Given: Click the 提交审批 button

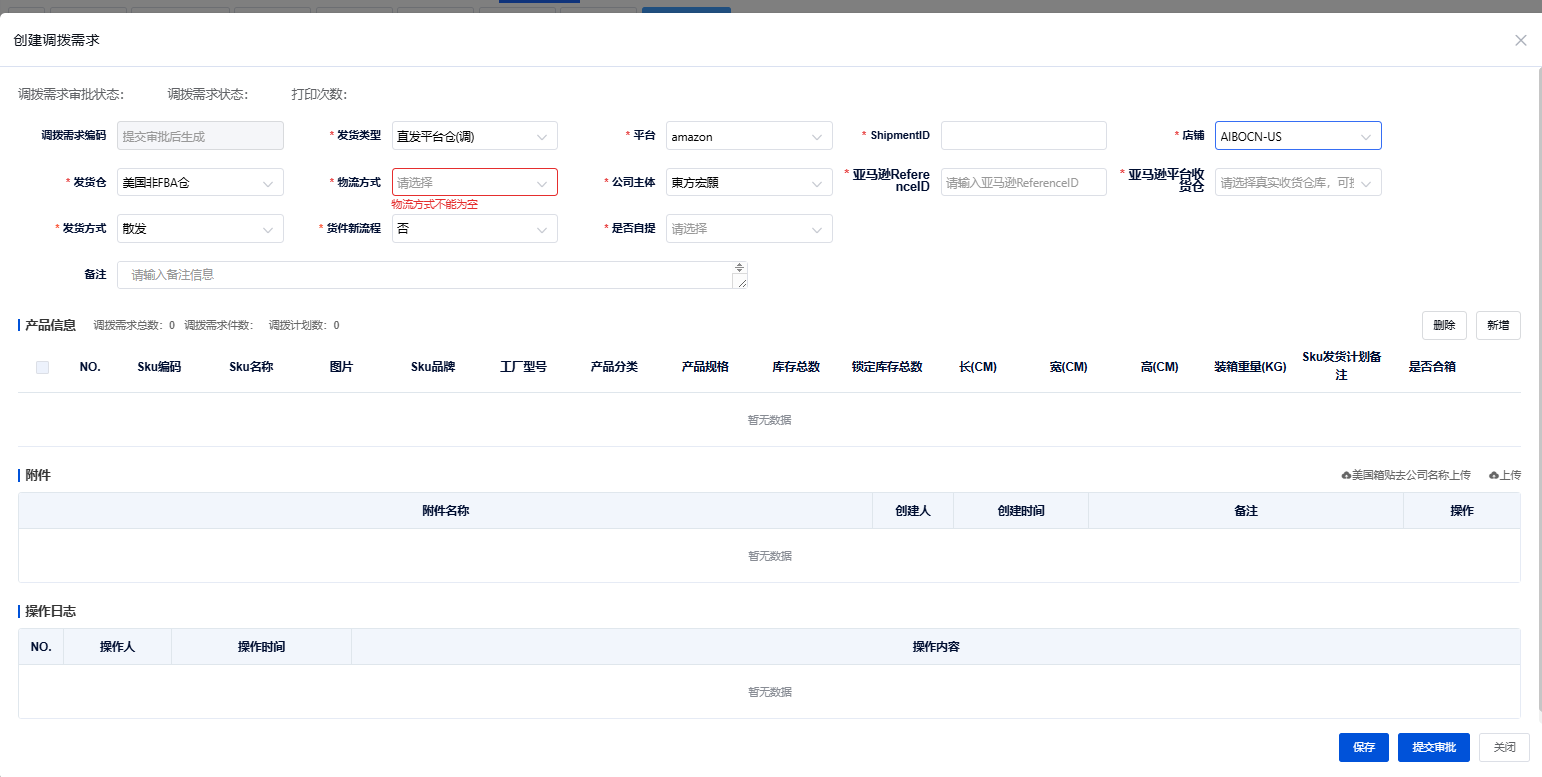Looking at the screenshot, I should tap(1432, 747).
